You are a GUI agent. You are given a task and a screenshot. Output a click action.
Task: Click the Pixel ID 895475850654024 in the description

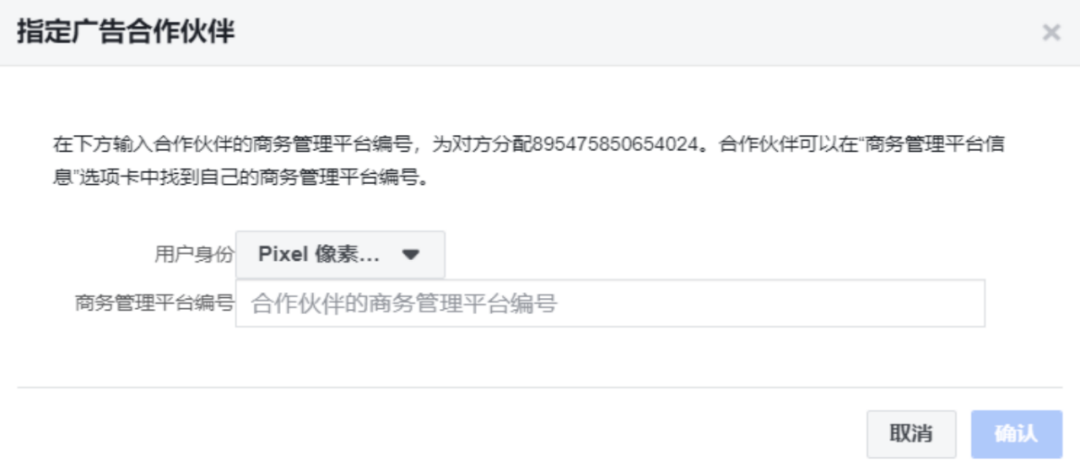pyautogui.click(x=614, y=145)
